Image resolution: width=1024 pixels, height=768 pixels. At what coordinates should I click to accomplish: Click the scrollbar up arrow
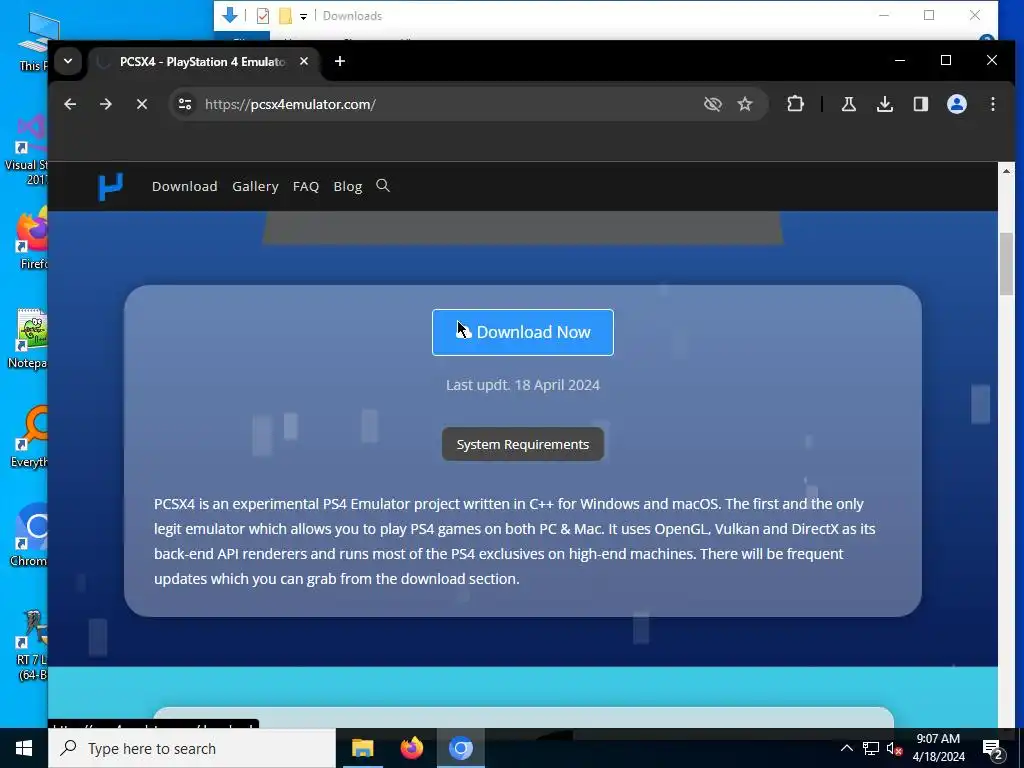pos(1006,171)
